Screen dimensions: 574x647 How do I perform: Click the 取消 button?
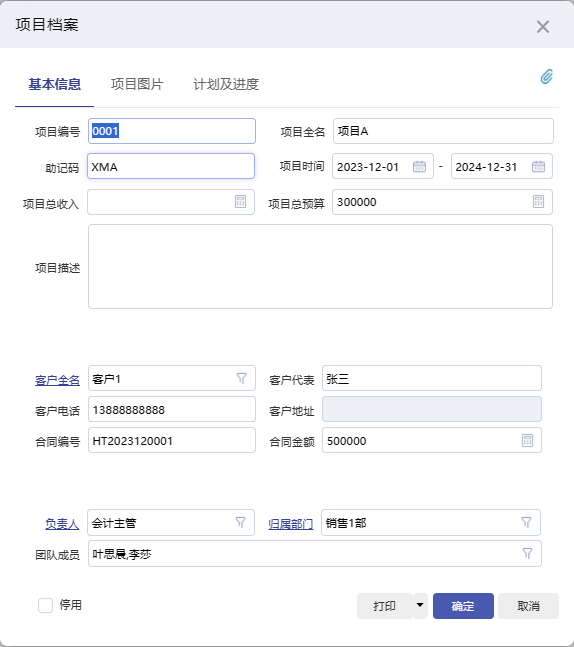click(x=528, y=606)
